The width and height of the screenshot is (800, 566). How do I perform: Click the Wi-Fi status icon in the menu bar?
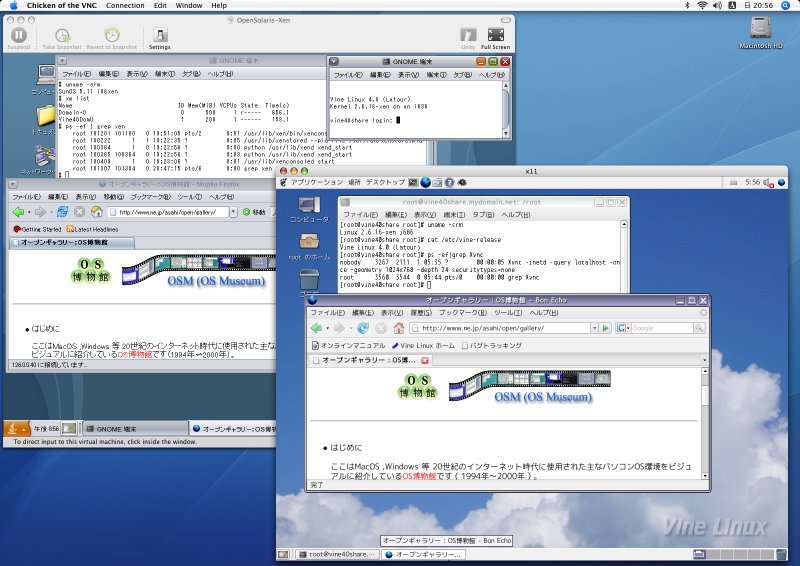click(702, 6)
